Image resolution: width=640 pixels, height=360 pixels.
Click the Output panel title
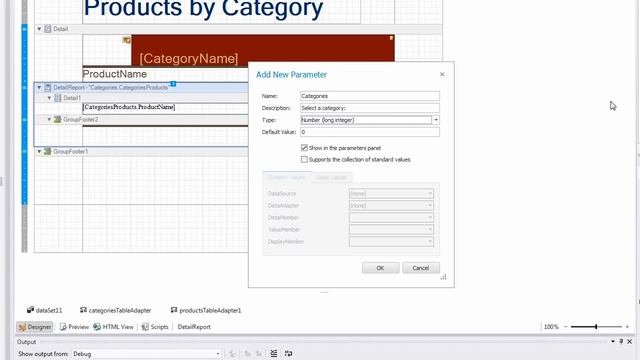click(27, 342)
